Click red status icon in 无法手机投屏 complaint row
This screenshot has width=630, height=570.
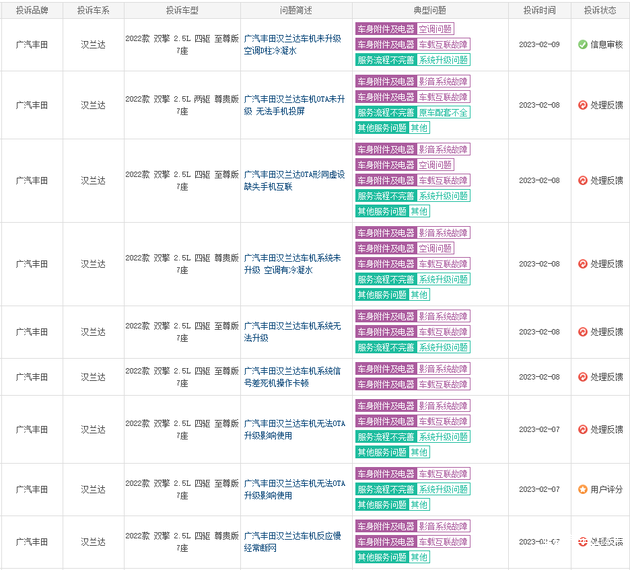(x=582, y=105)
